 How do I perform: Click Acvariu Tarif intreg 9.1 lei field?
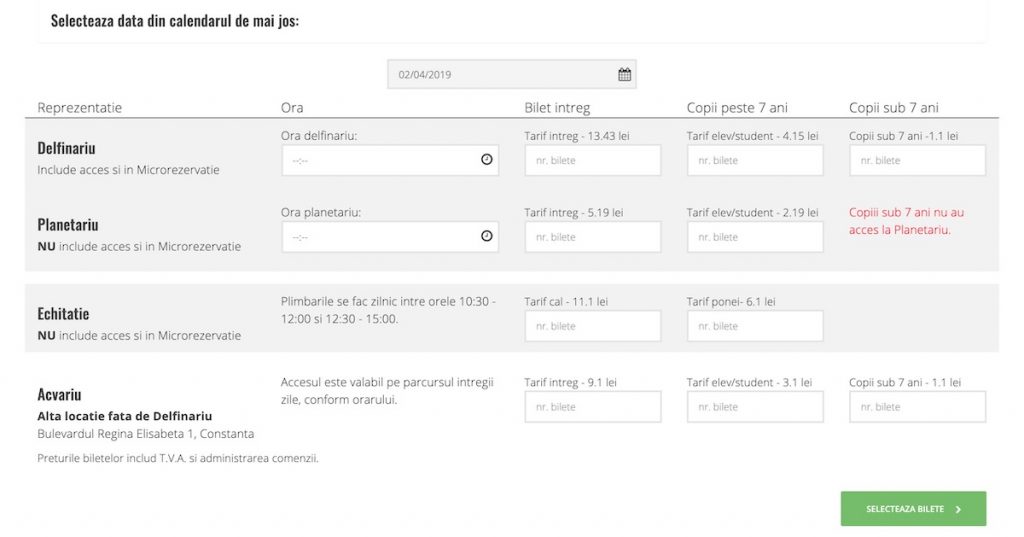(592, 406)
